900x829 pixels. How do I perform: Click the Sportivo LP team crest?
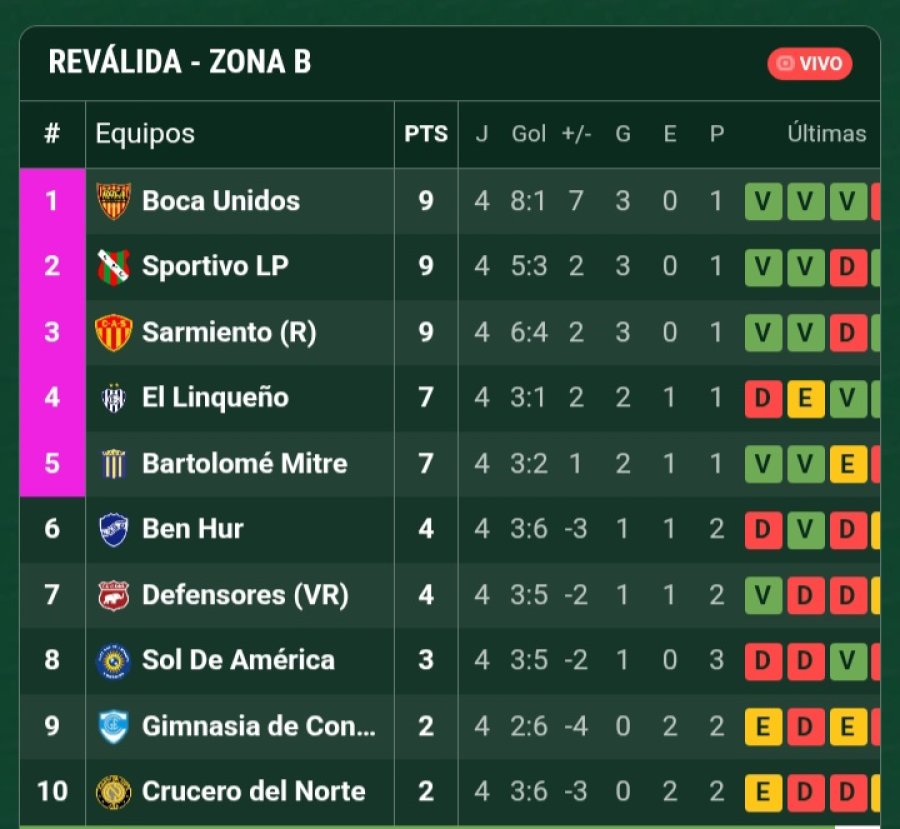point(113,267)
